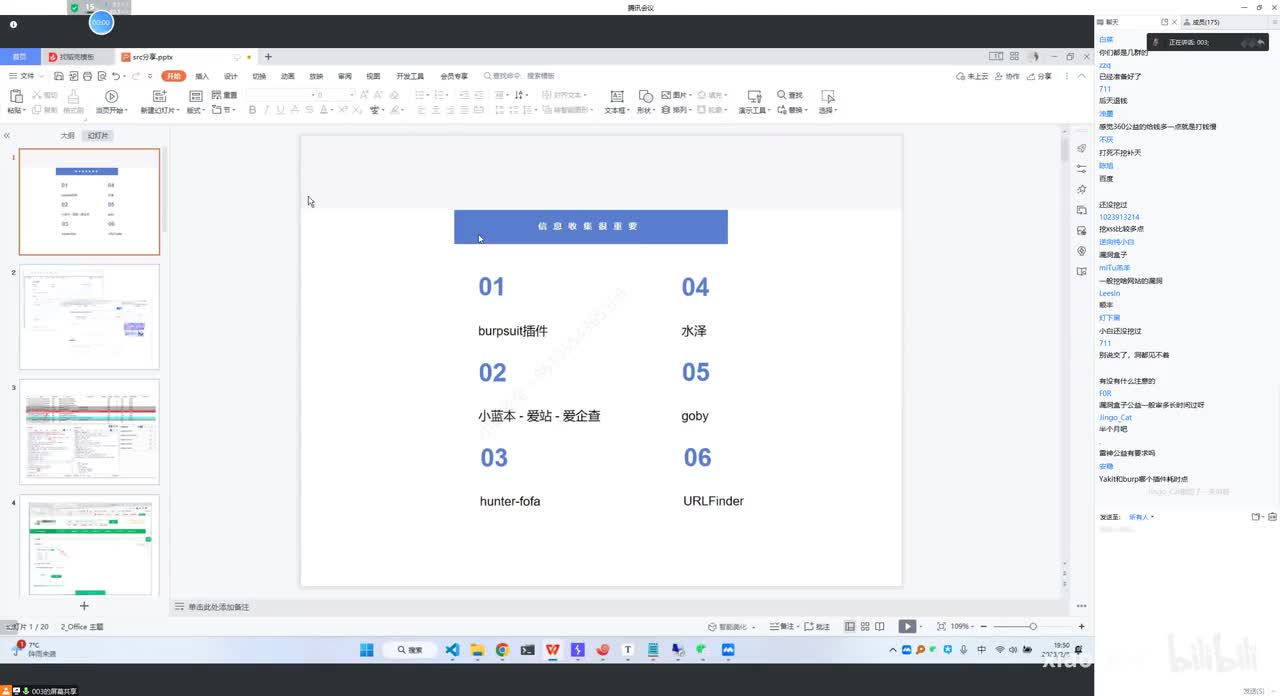Click the zoom slider handle
Image resolution: width=1280 pixels, height=696 pixels.
tap(1035, 626)
